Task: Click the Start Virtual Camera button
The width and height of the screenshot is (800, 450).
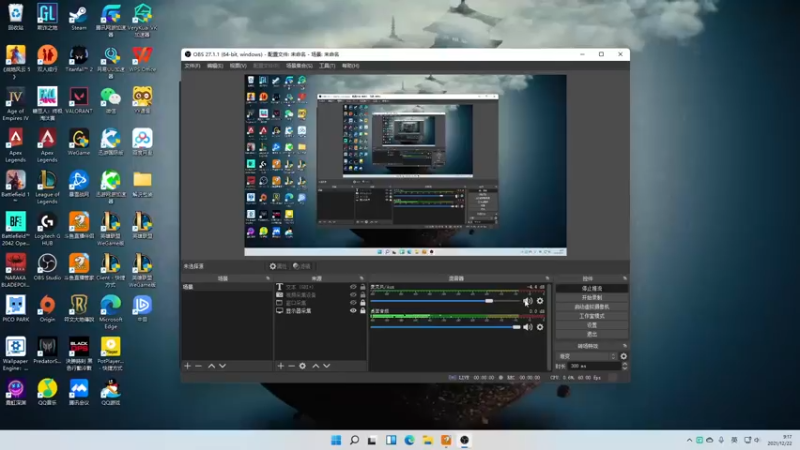Action: 592,307
